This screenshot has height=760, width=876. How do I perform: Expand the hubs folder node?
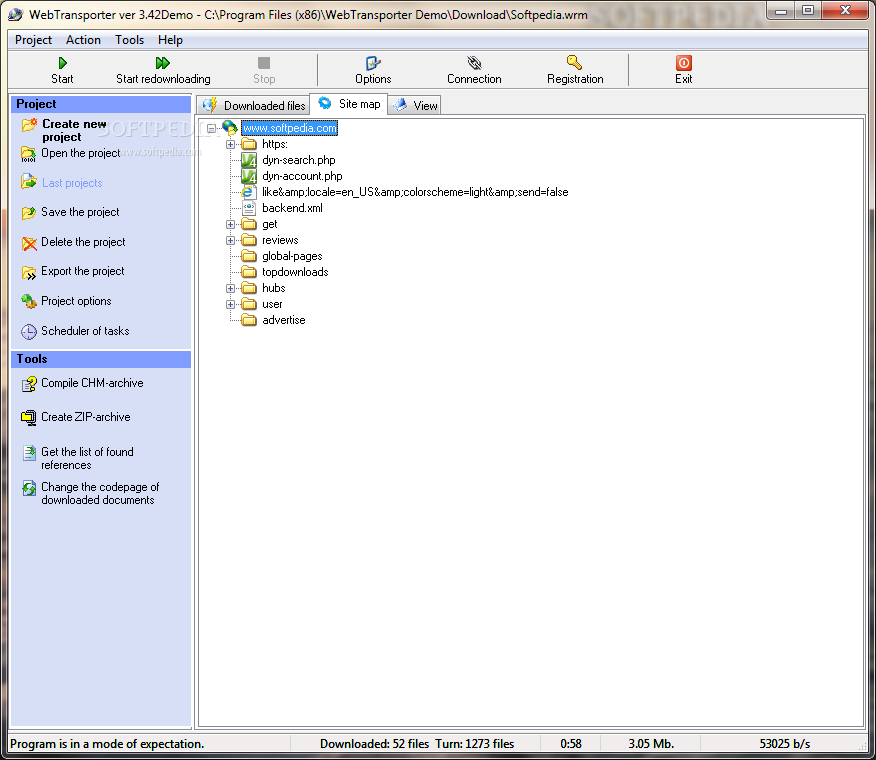230,289
